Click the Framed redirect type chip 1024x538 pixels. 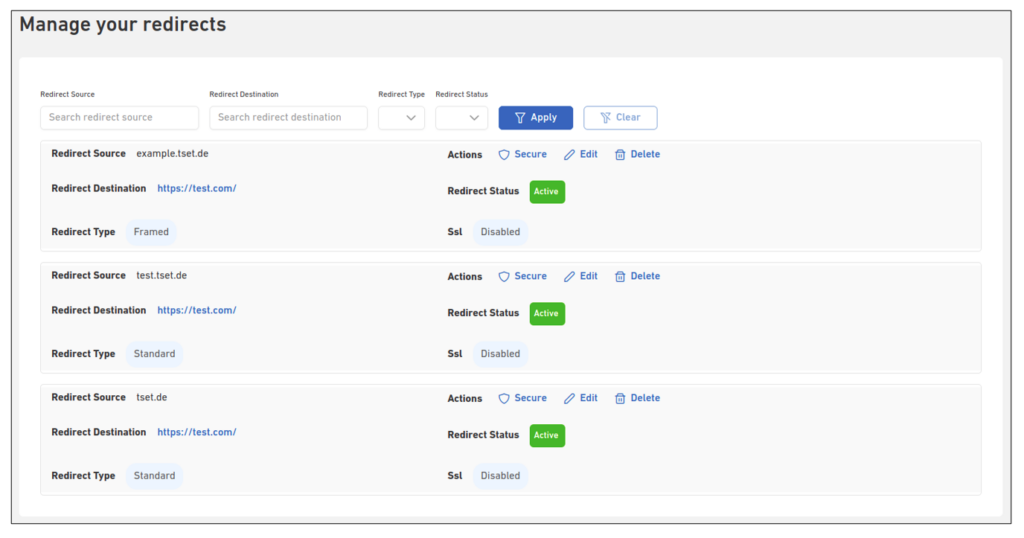point(151,232)
